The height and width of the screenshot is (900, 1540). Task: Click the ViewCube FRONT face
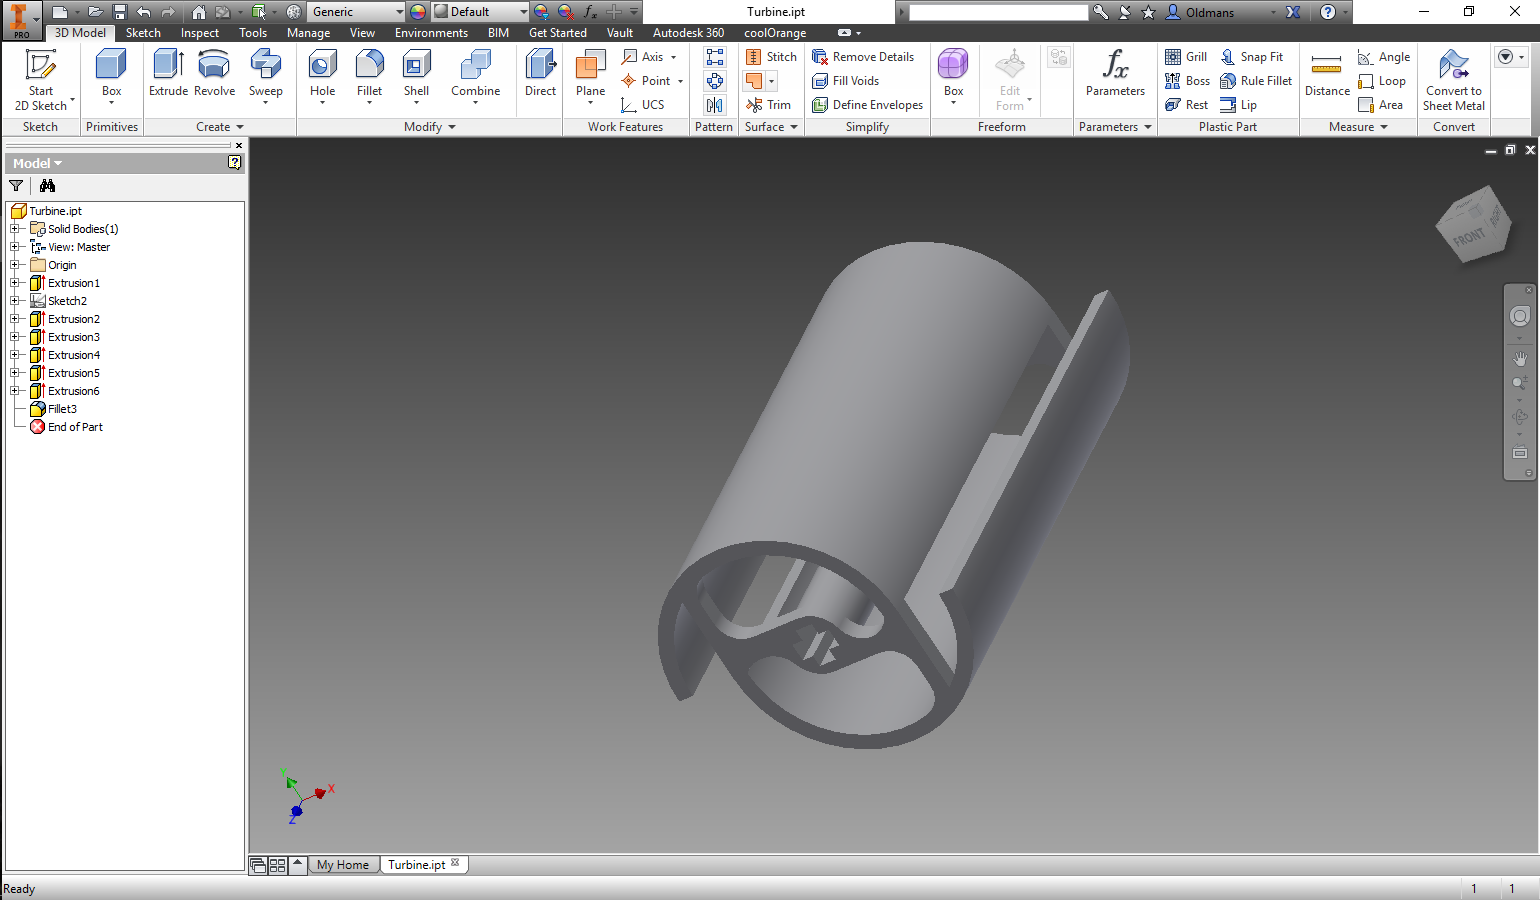click(x=1468, y=238)
